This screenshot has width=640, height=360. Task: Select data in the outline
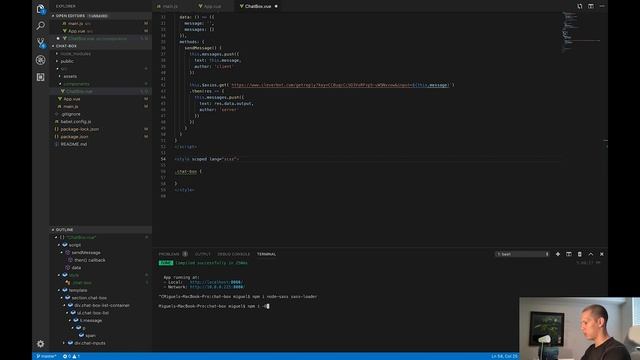(x=76, y=267)
